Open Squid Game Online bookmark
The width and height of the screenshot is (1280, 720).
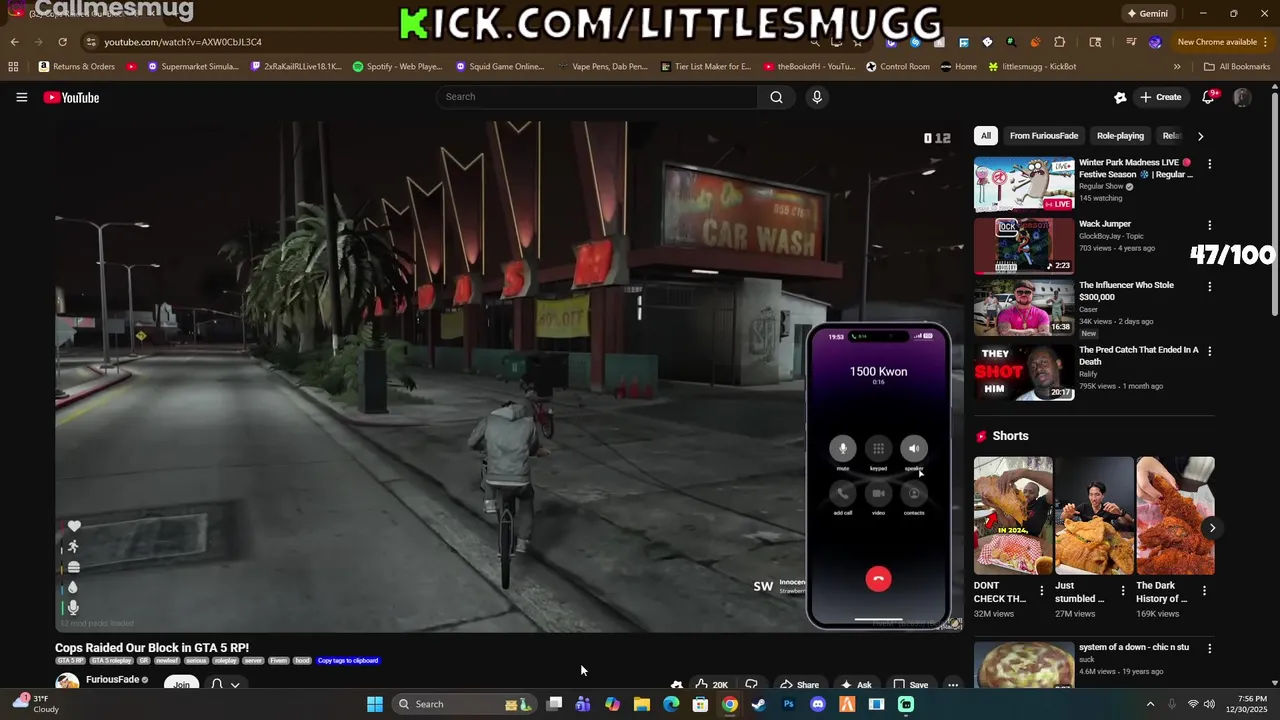coord(500,67)
